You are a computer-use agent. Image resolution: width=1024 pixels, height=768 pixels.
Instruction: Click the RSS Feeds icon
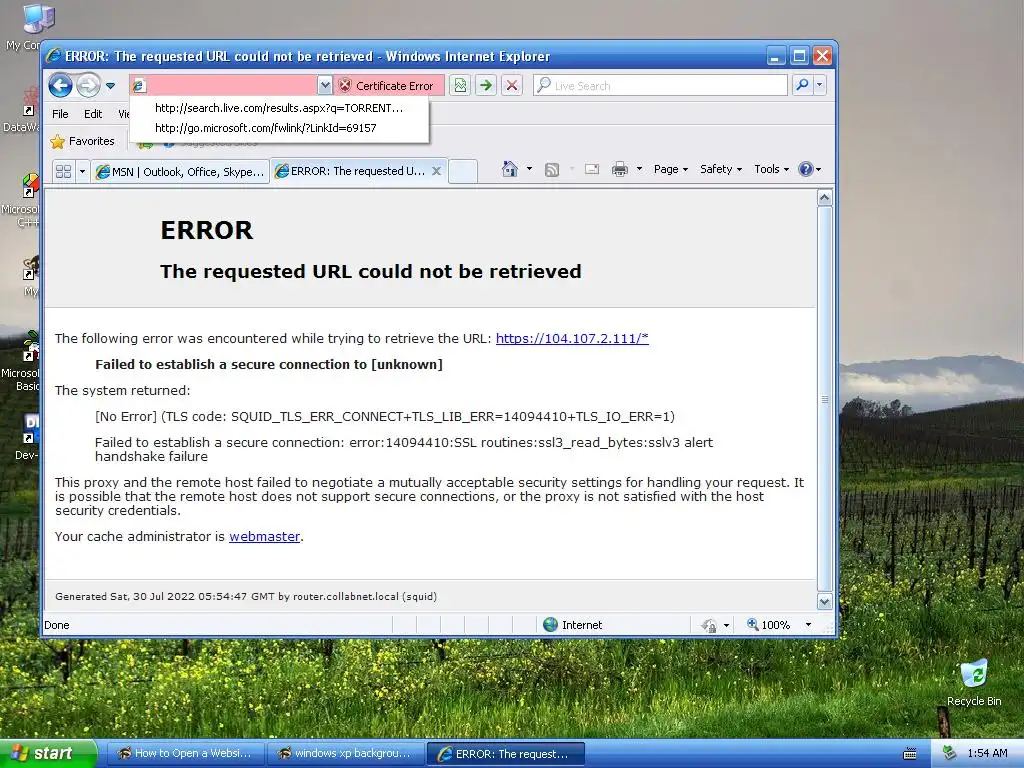(x=552, y=170)
